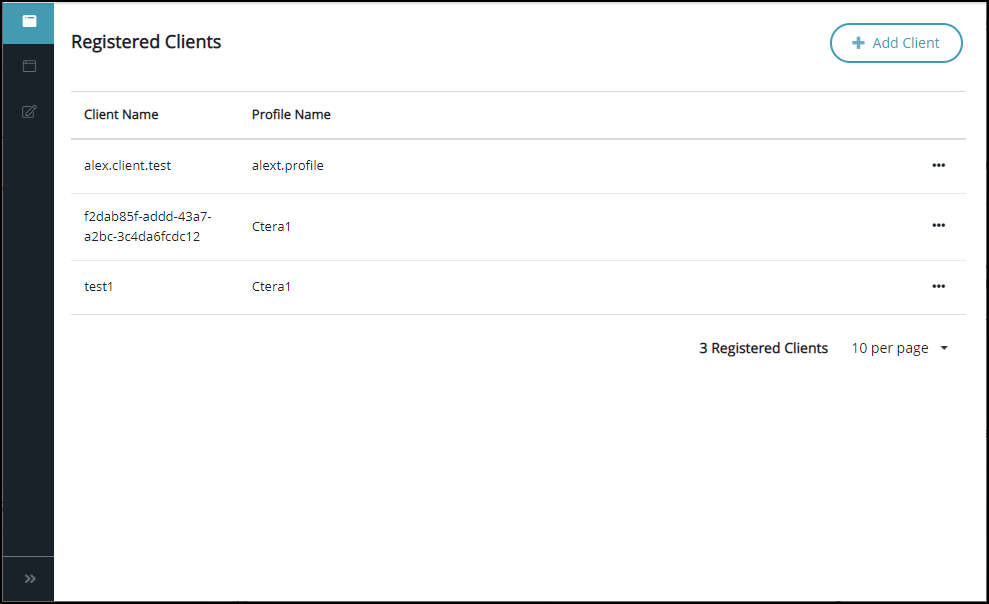Expand the sidebar with double chevron
Image resolution: width=989 pixels, height=604 pixels.
29,579
